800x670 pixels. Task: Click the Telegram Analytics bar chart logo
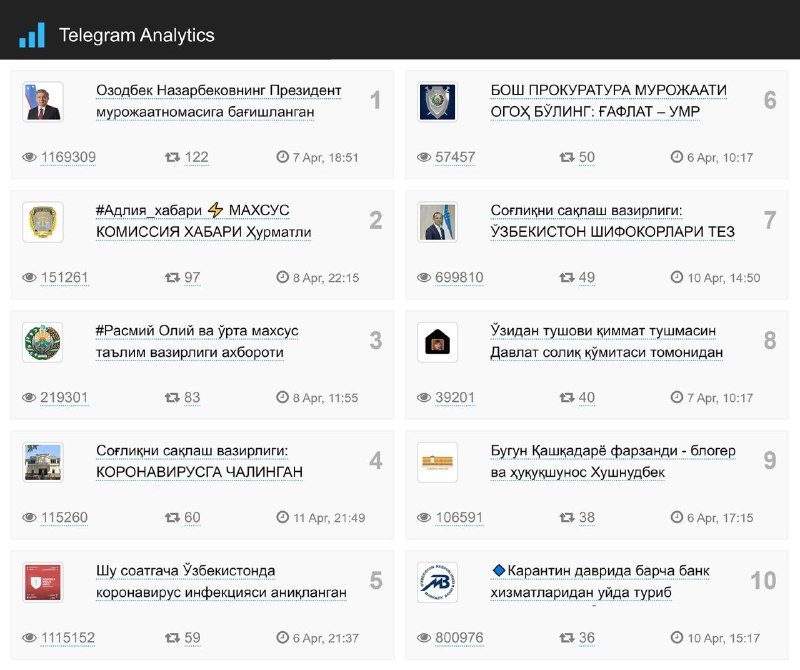pyautogui.click(x=32, y=35)
